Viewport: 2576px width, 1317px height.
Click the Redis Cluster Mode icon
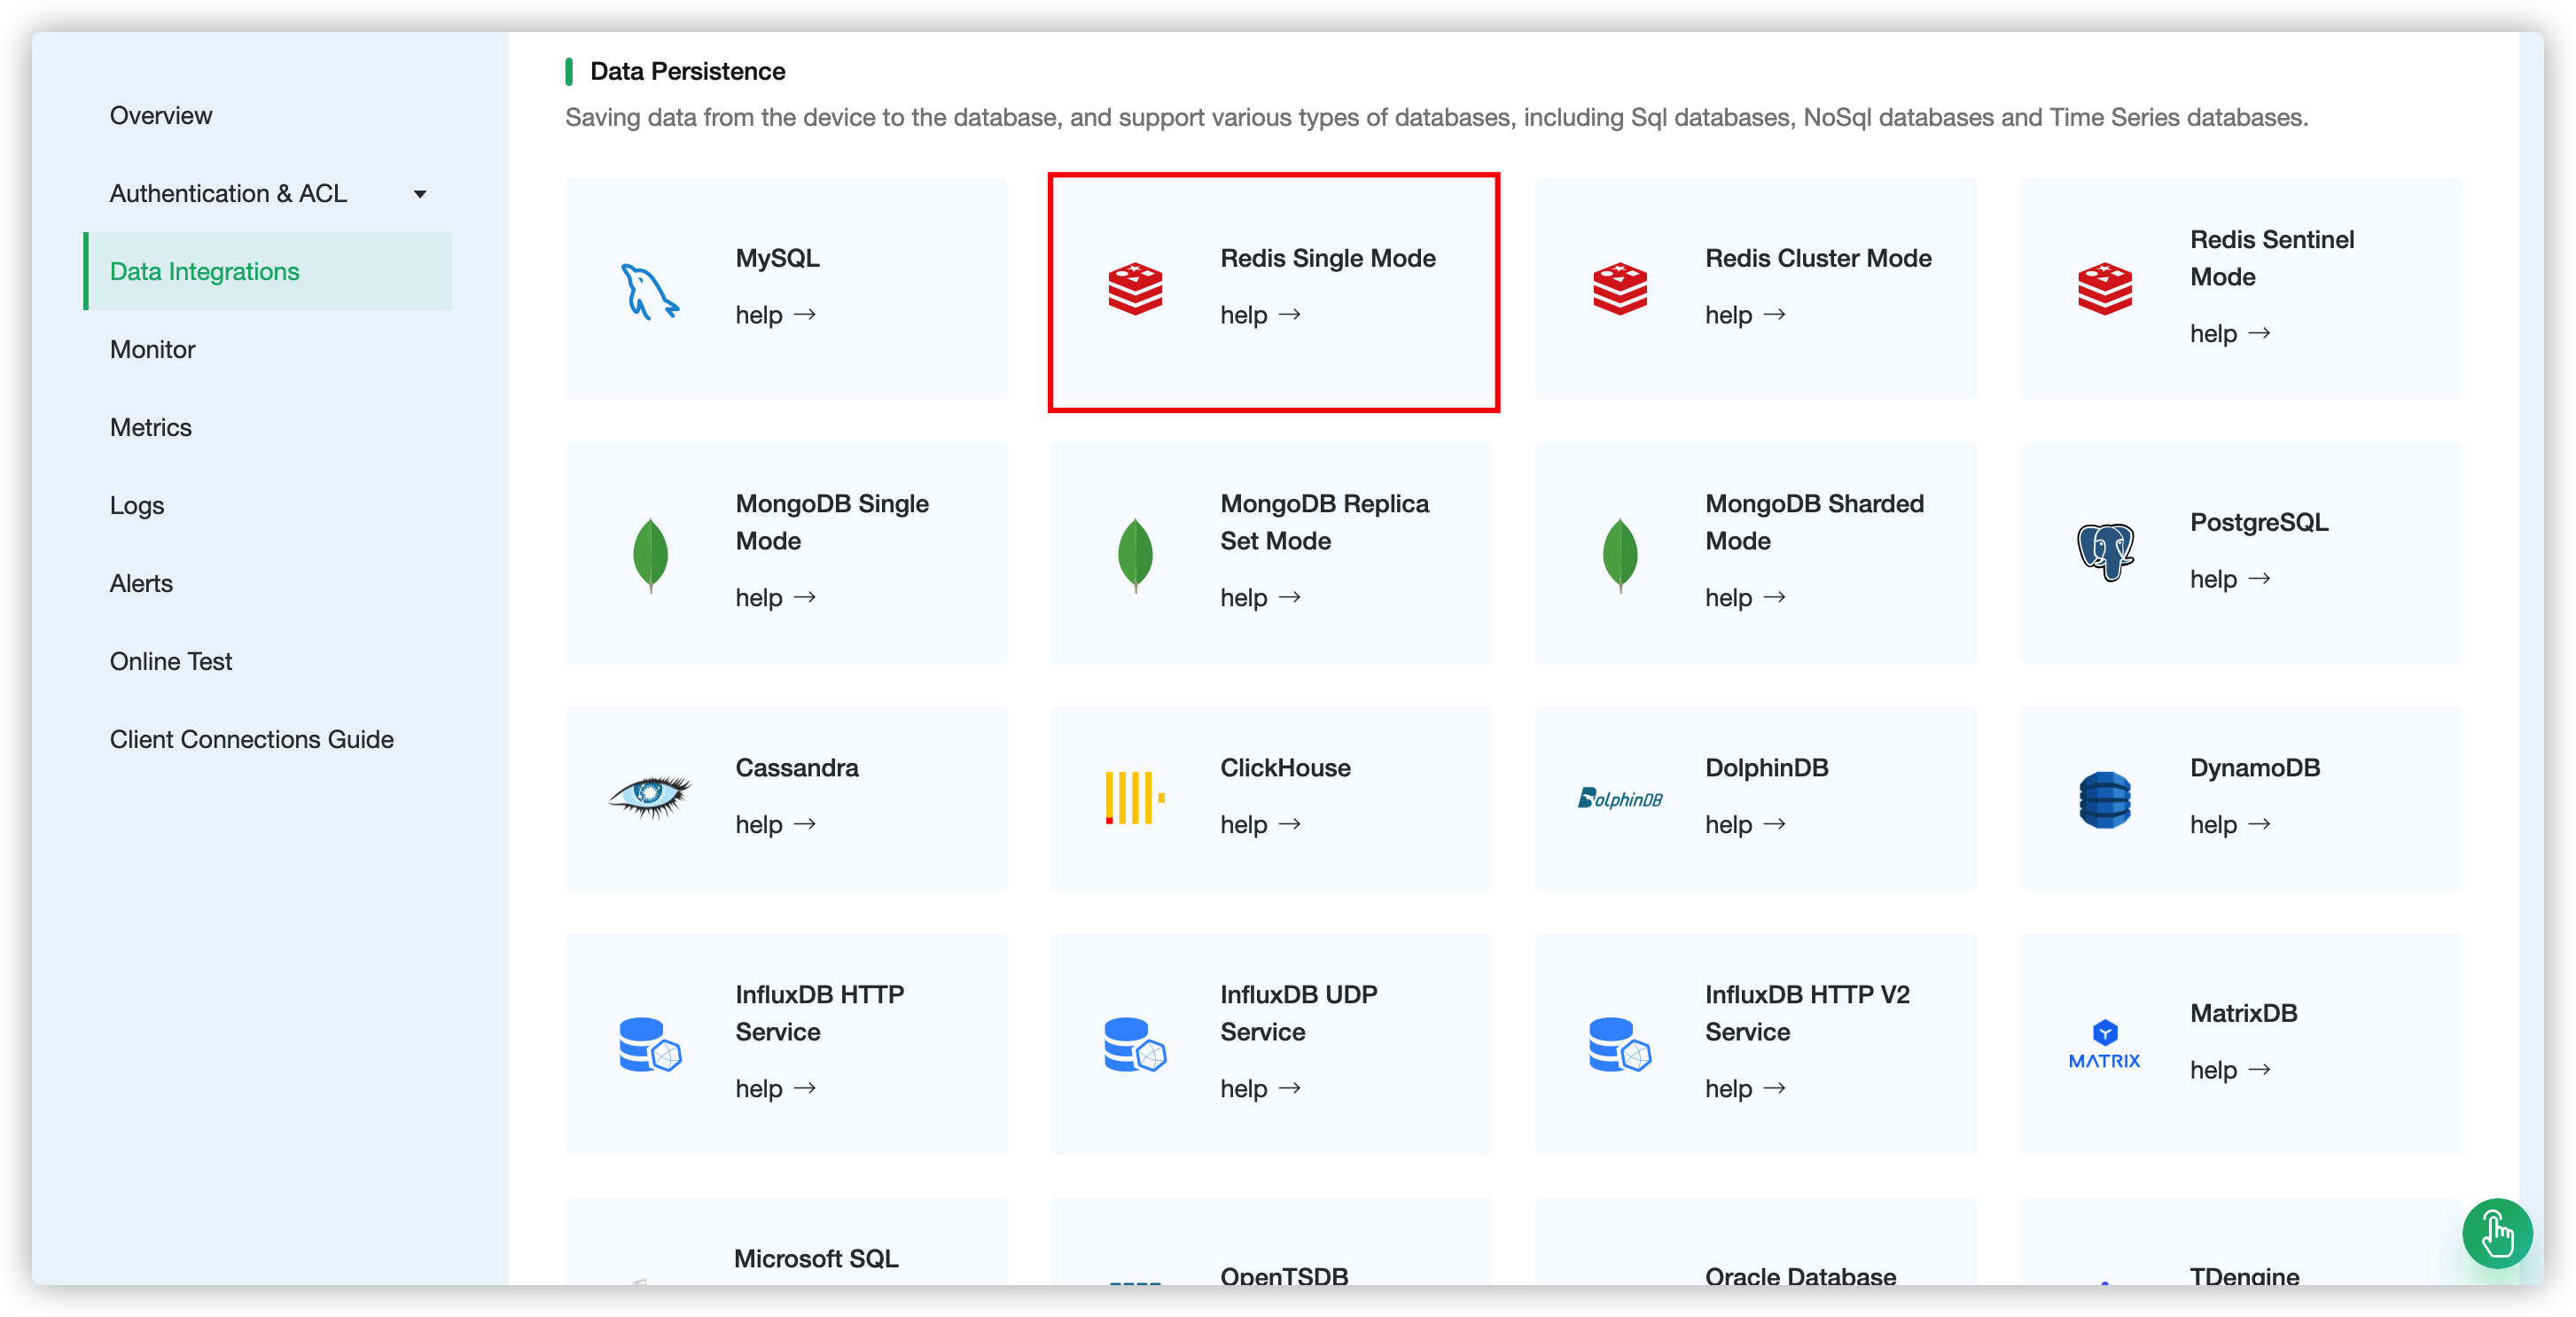[x=1620, y=289]
